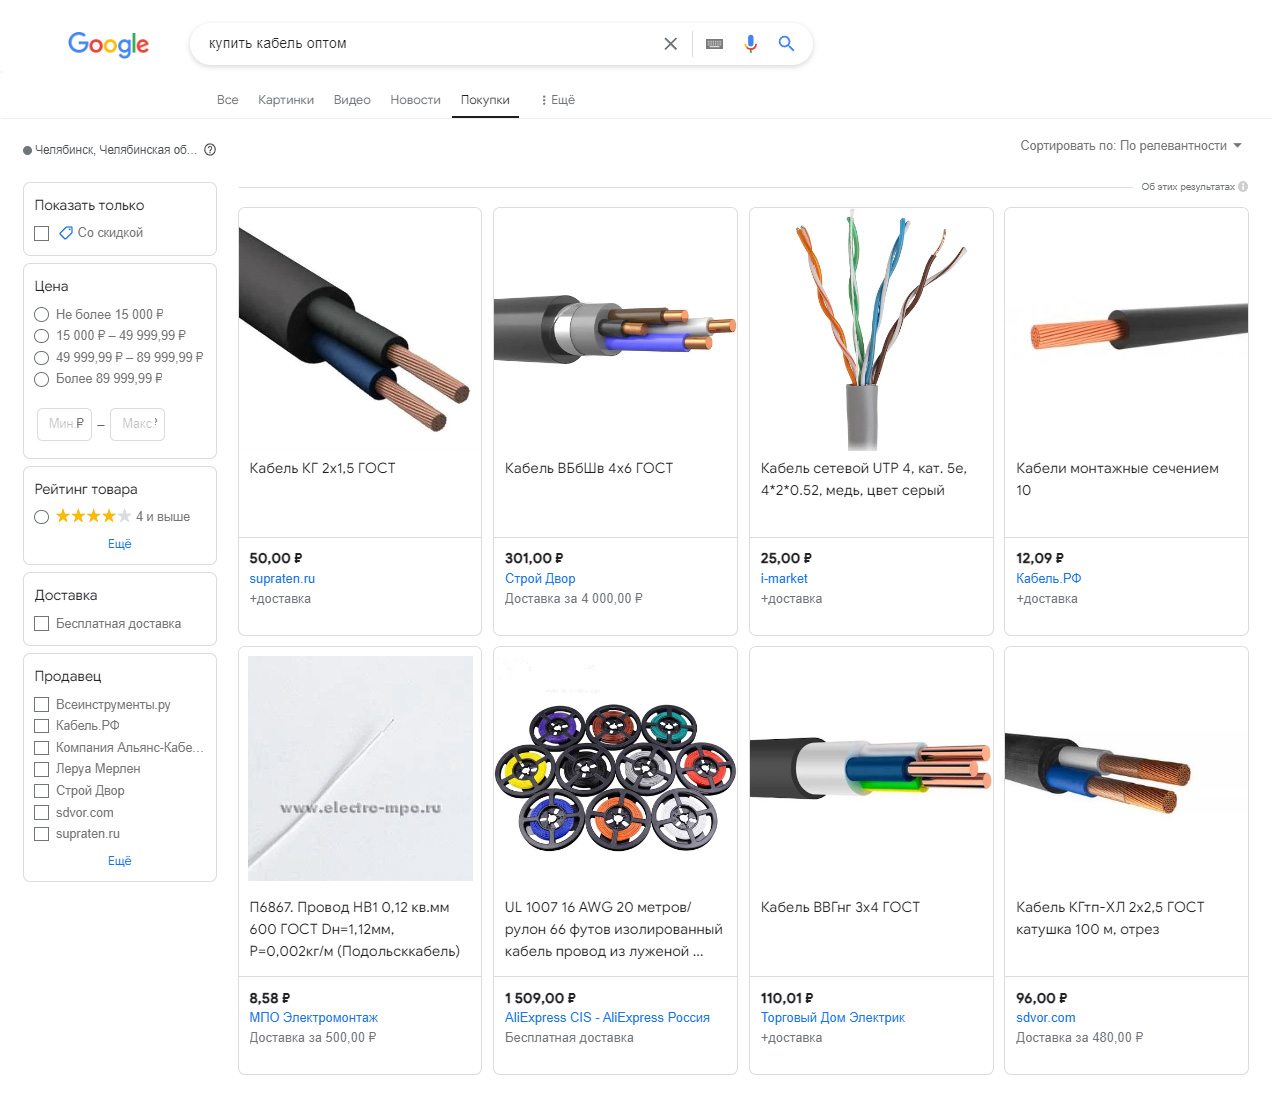
Task: Open the Google logo homepage
Action: pos(108,45)
